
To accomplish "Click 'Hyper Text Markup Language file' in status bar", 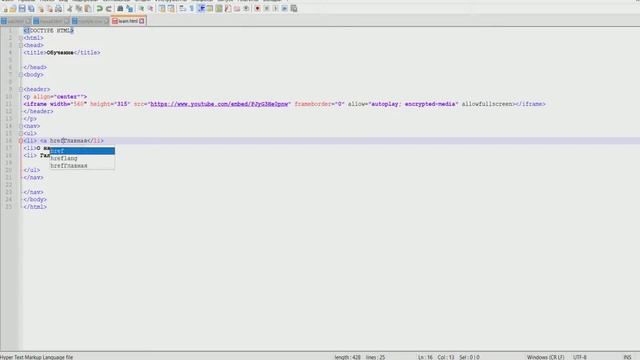I will tap(37, 357).
